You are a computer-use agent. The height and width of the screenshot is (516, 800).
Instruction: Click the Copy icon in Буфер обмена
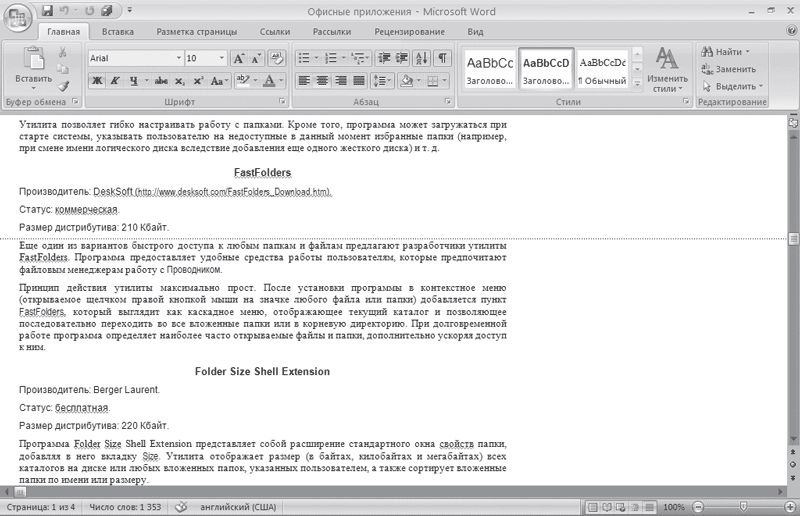(63, 69)
